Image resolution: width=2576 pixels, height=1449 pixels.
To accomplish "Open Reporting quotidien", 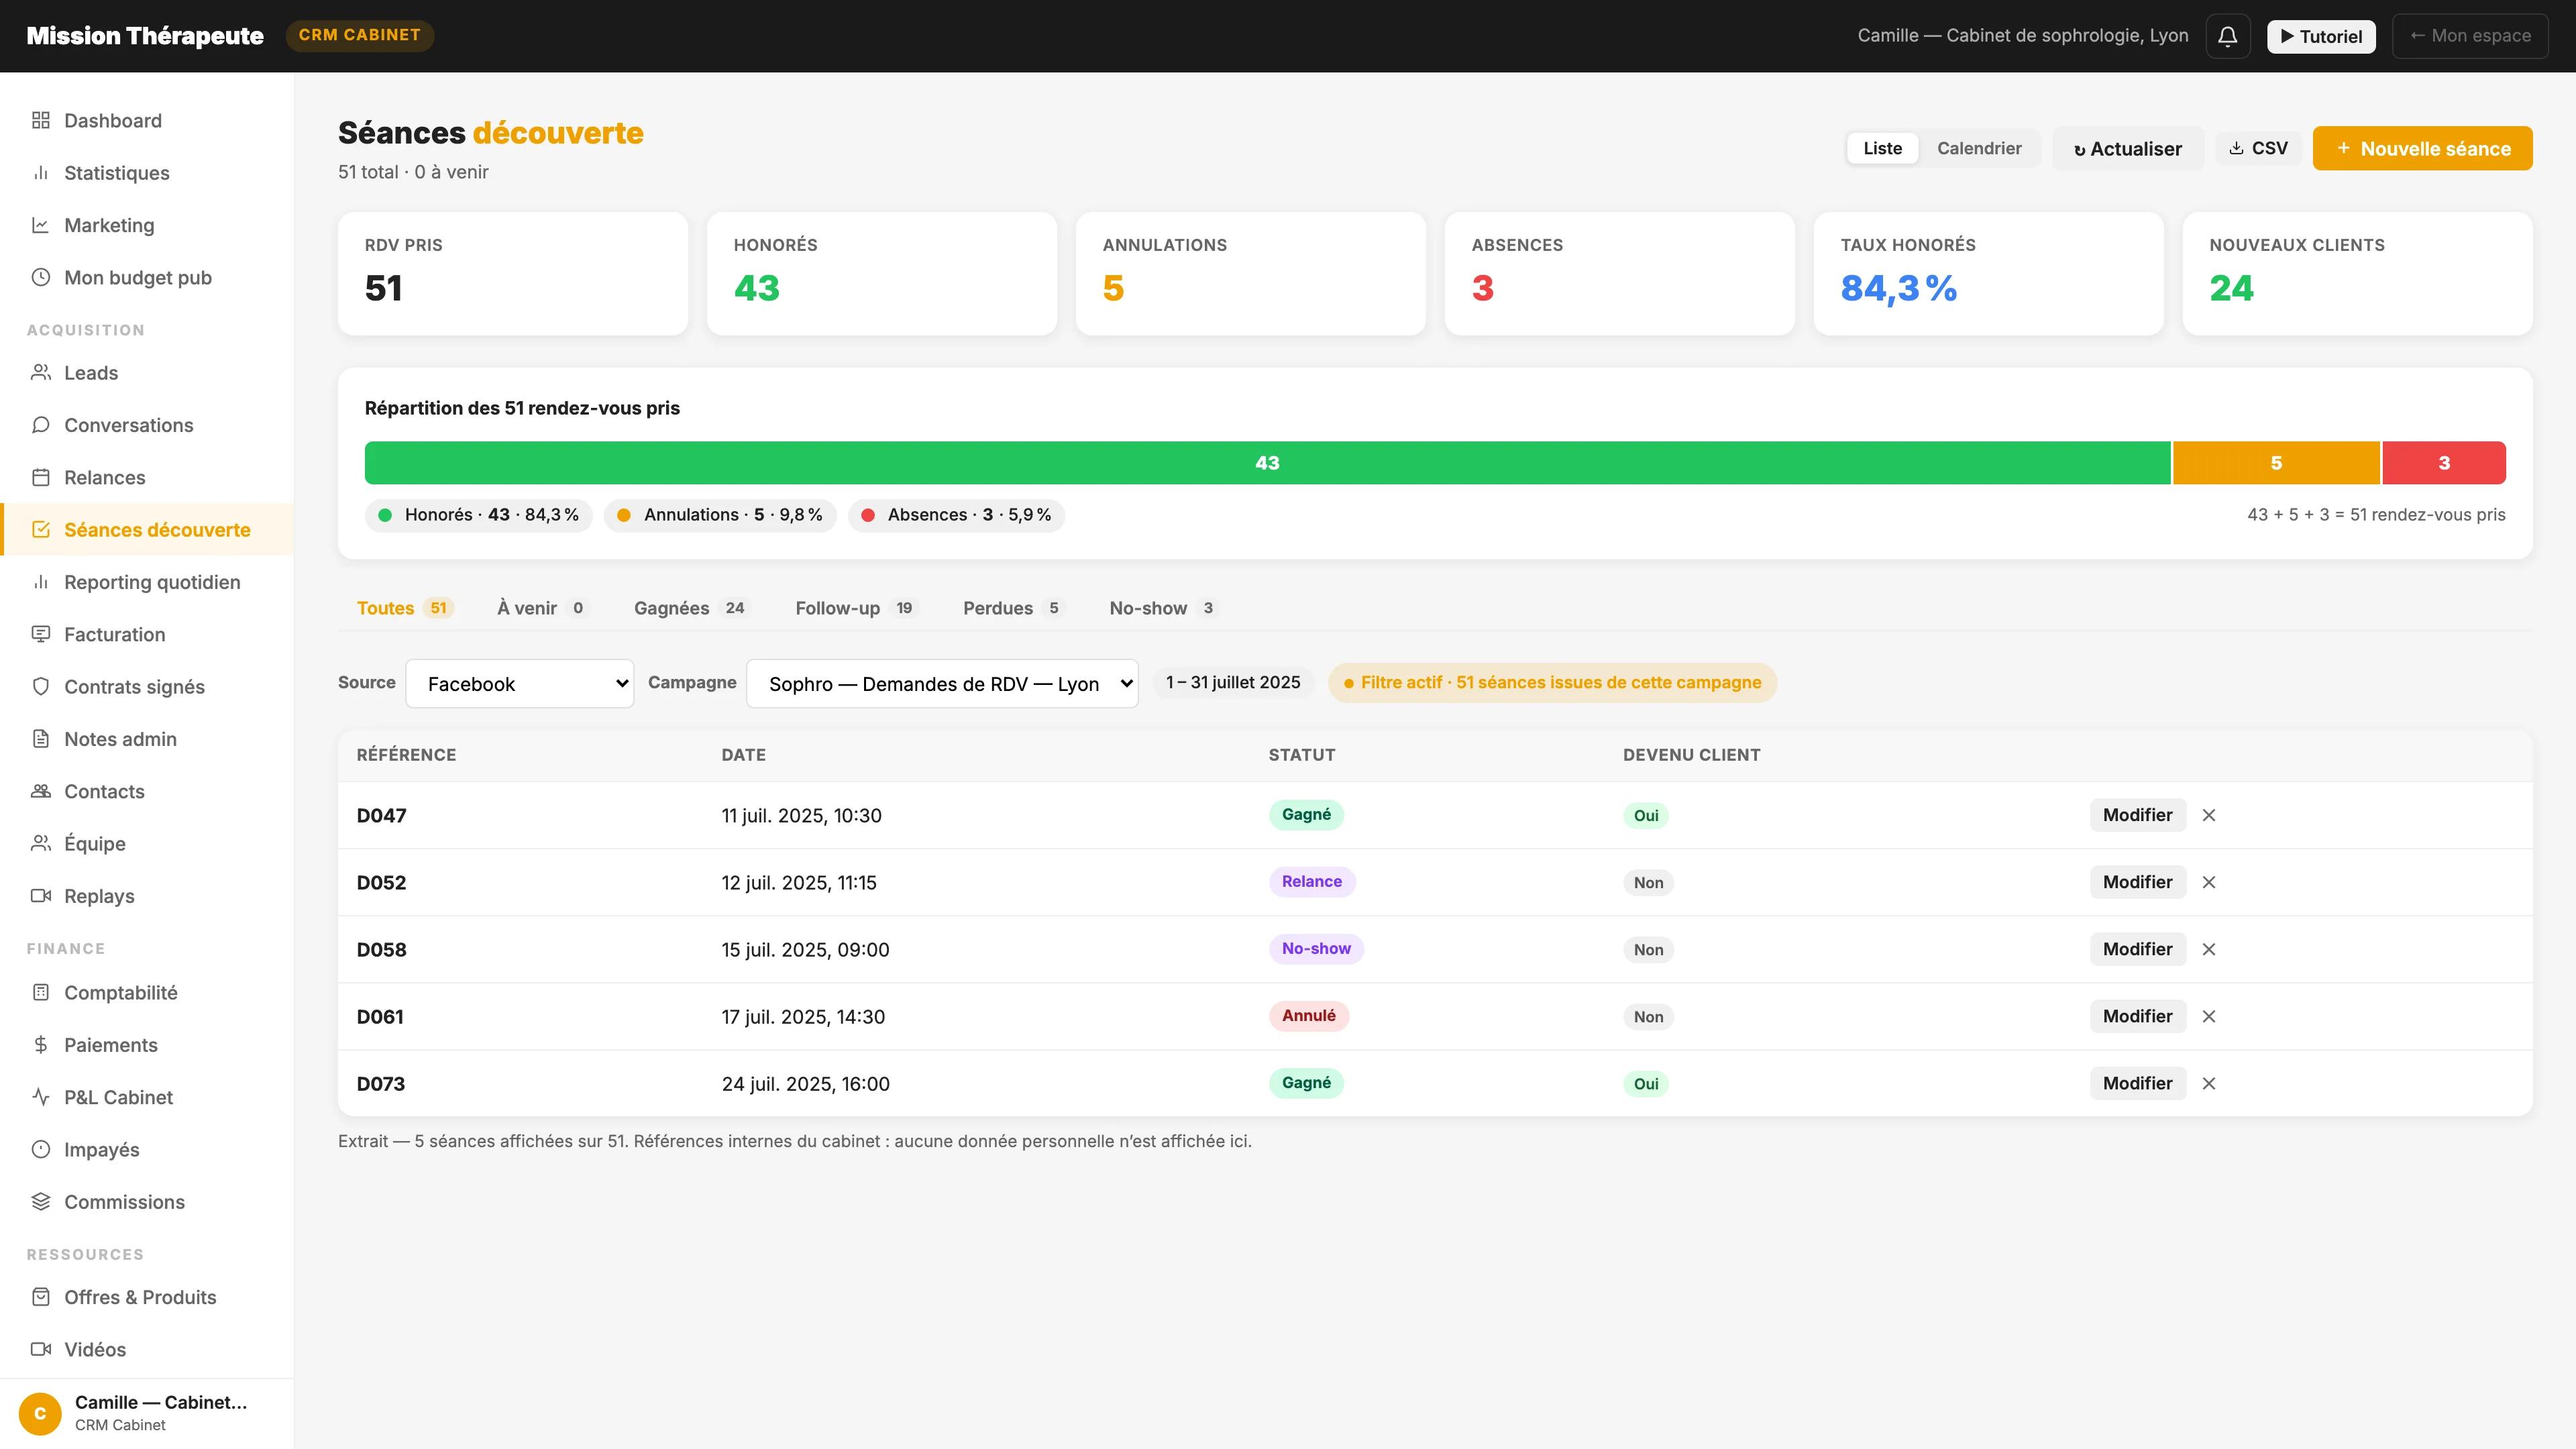I will 147,582.
